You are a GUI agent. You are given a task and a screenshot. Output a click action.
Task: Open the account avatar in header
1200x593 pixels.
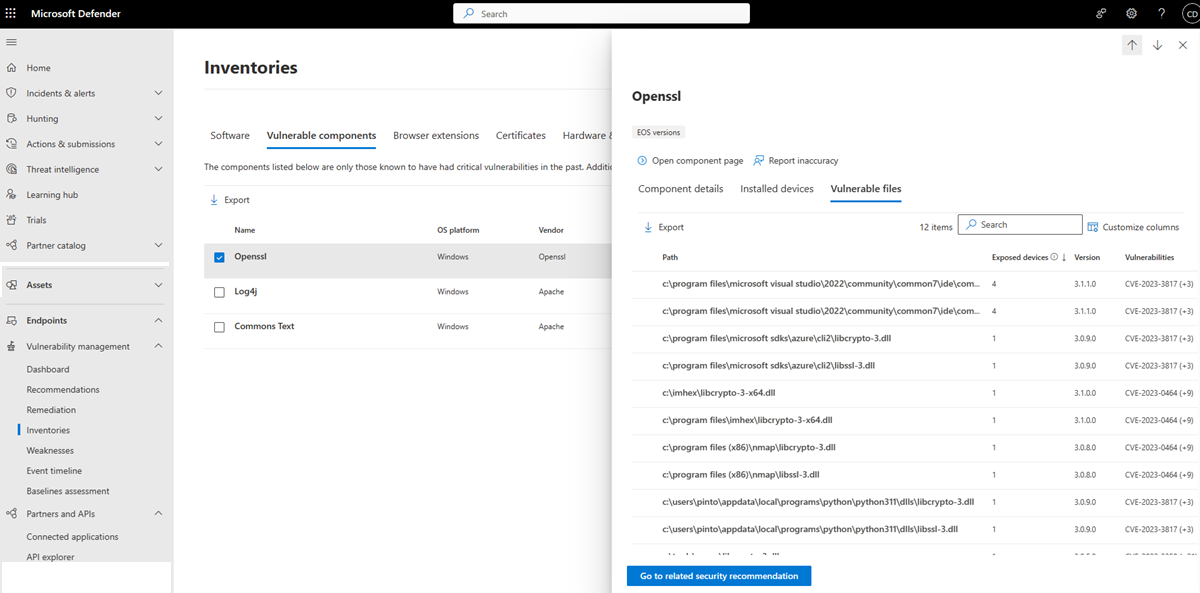(x=1189, y=13)
